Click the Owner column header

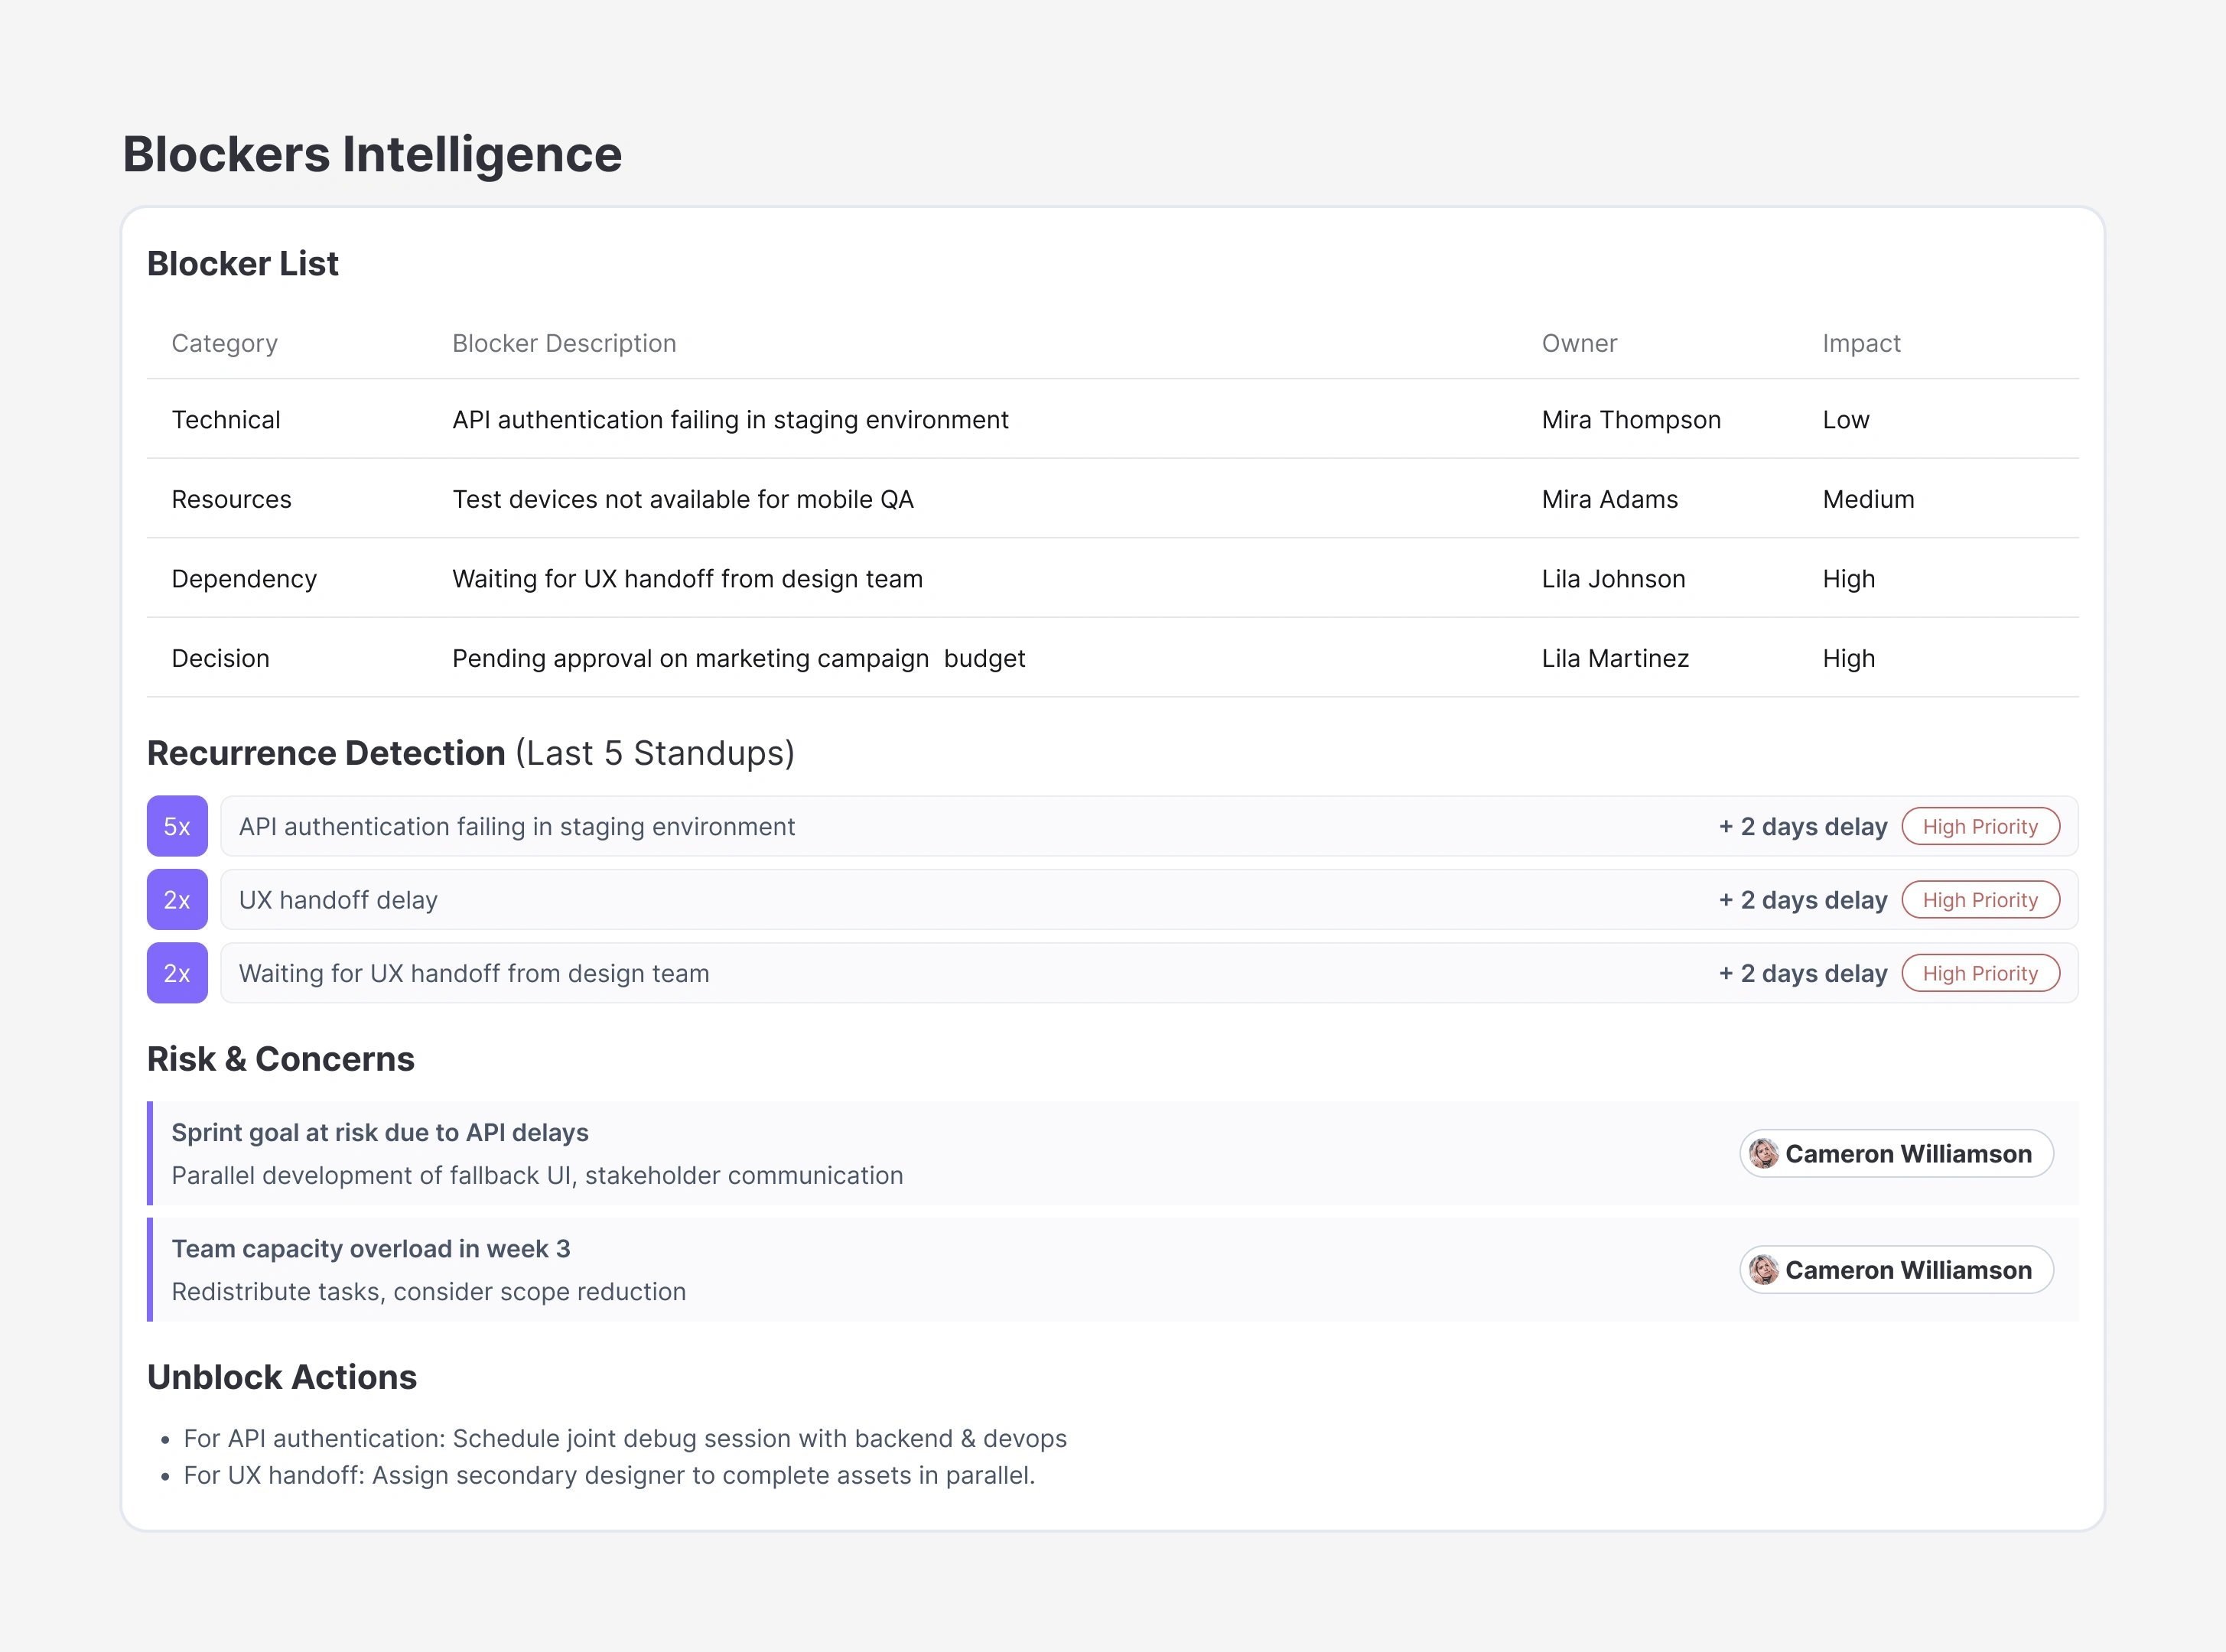[x=1579, y=343]
